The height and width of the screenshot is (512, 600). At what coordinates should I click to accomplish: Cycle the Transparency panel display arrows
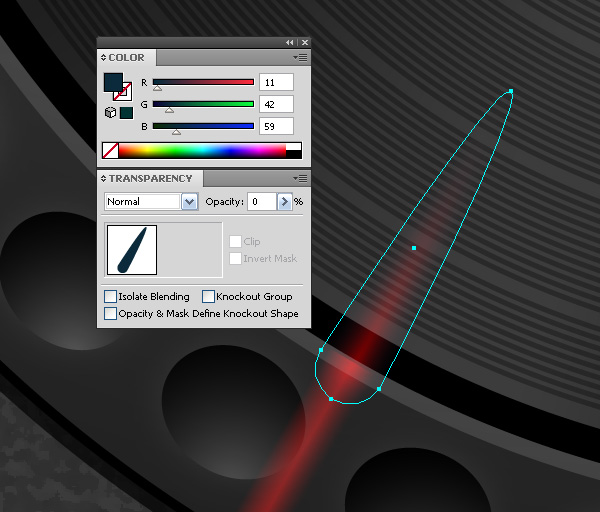tap(103, 179)
